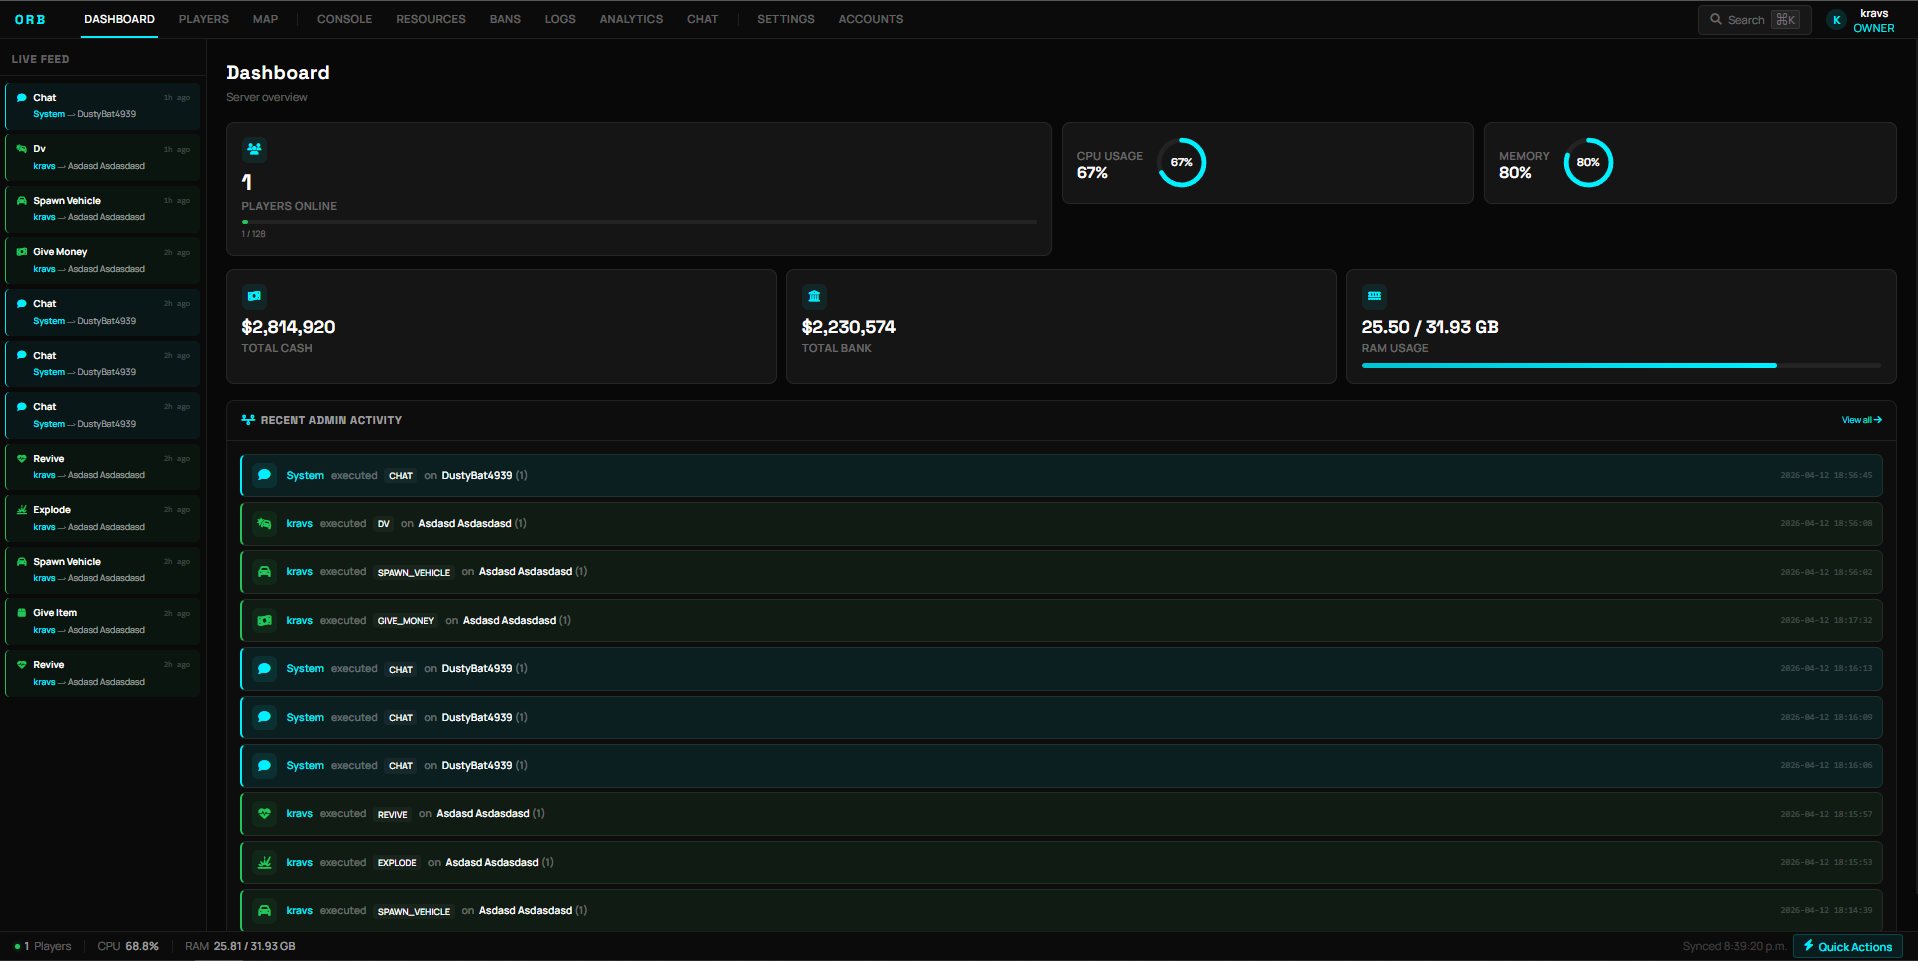Click the memory chip icon above RAM Usage

[x=1374, y=296]
